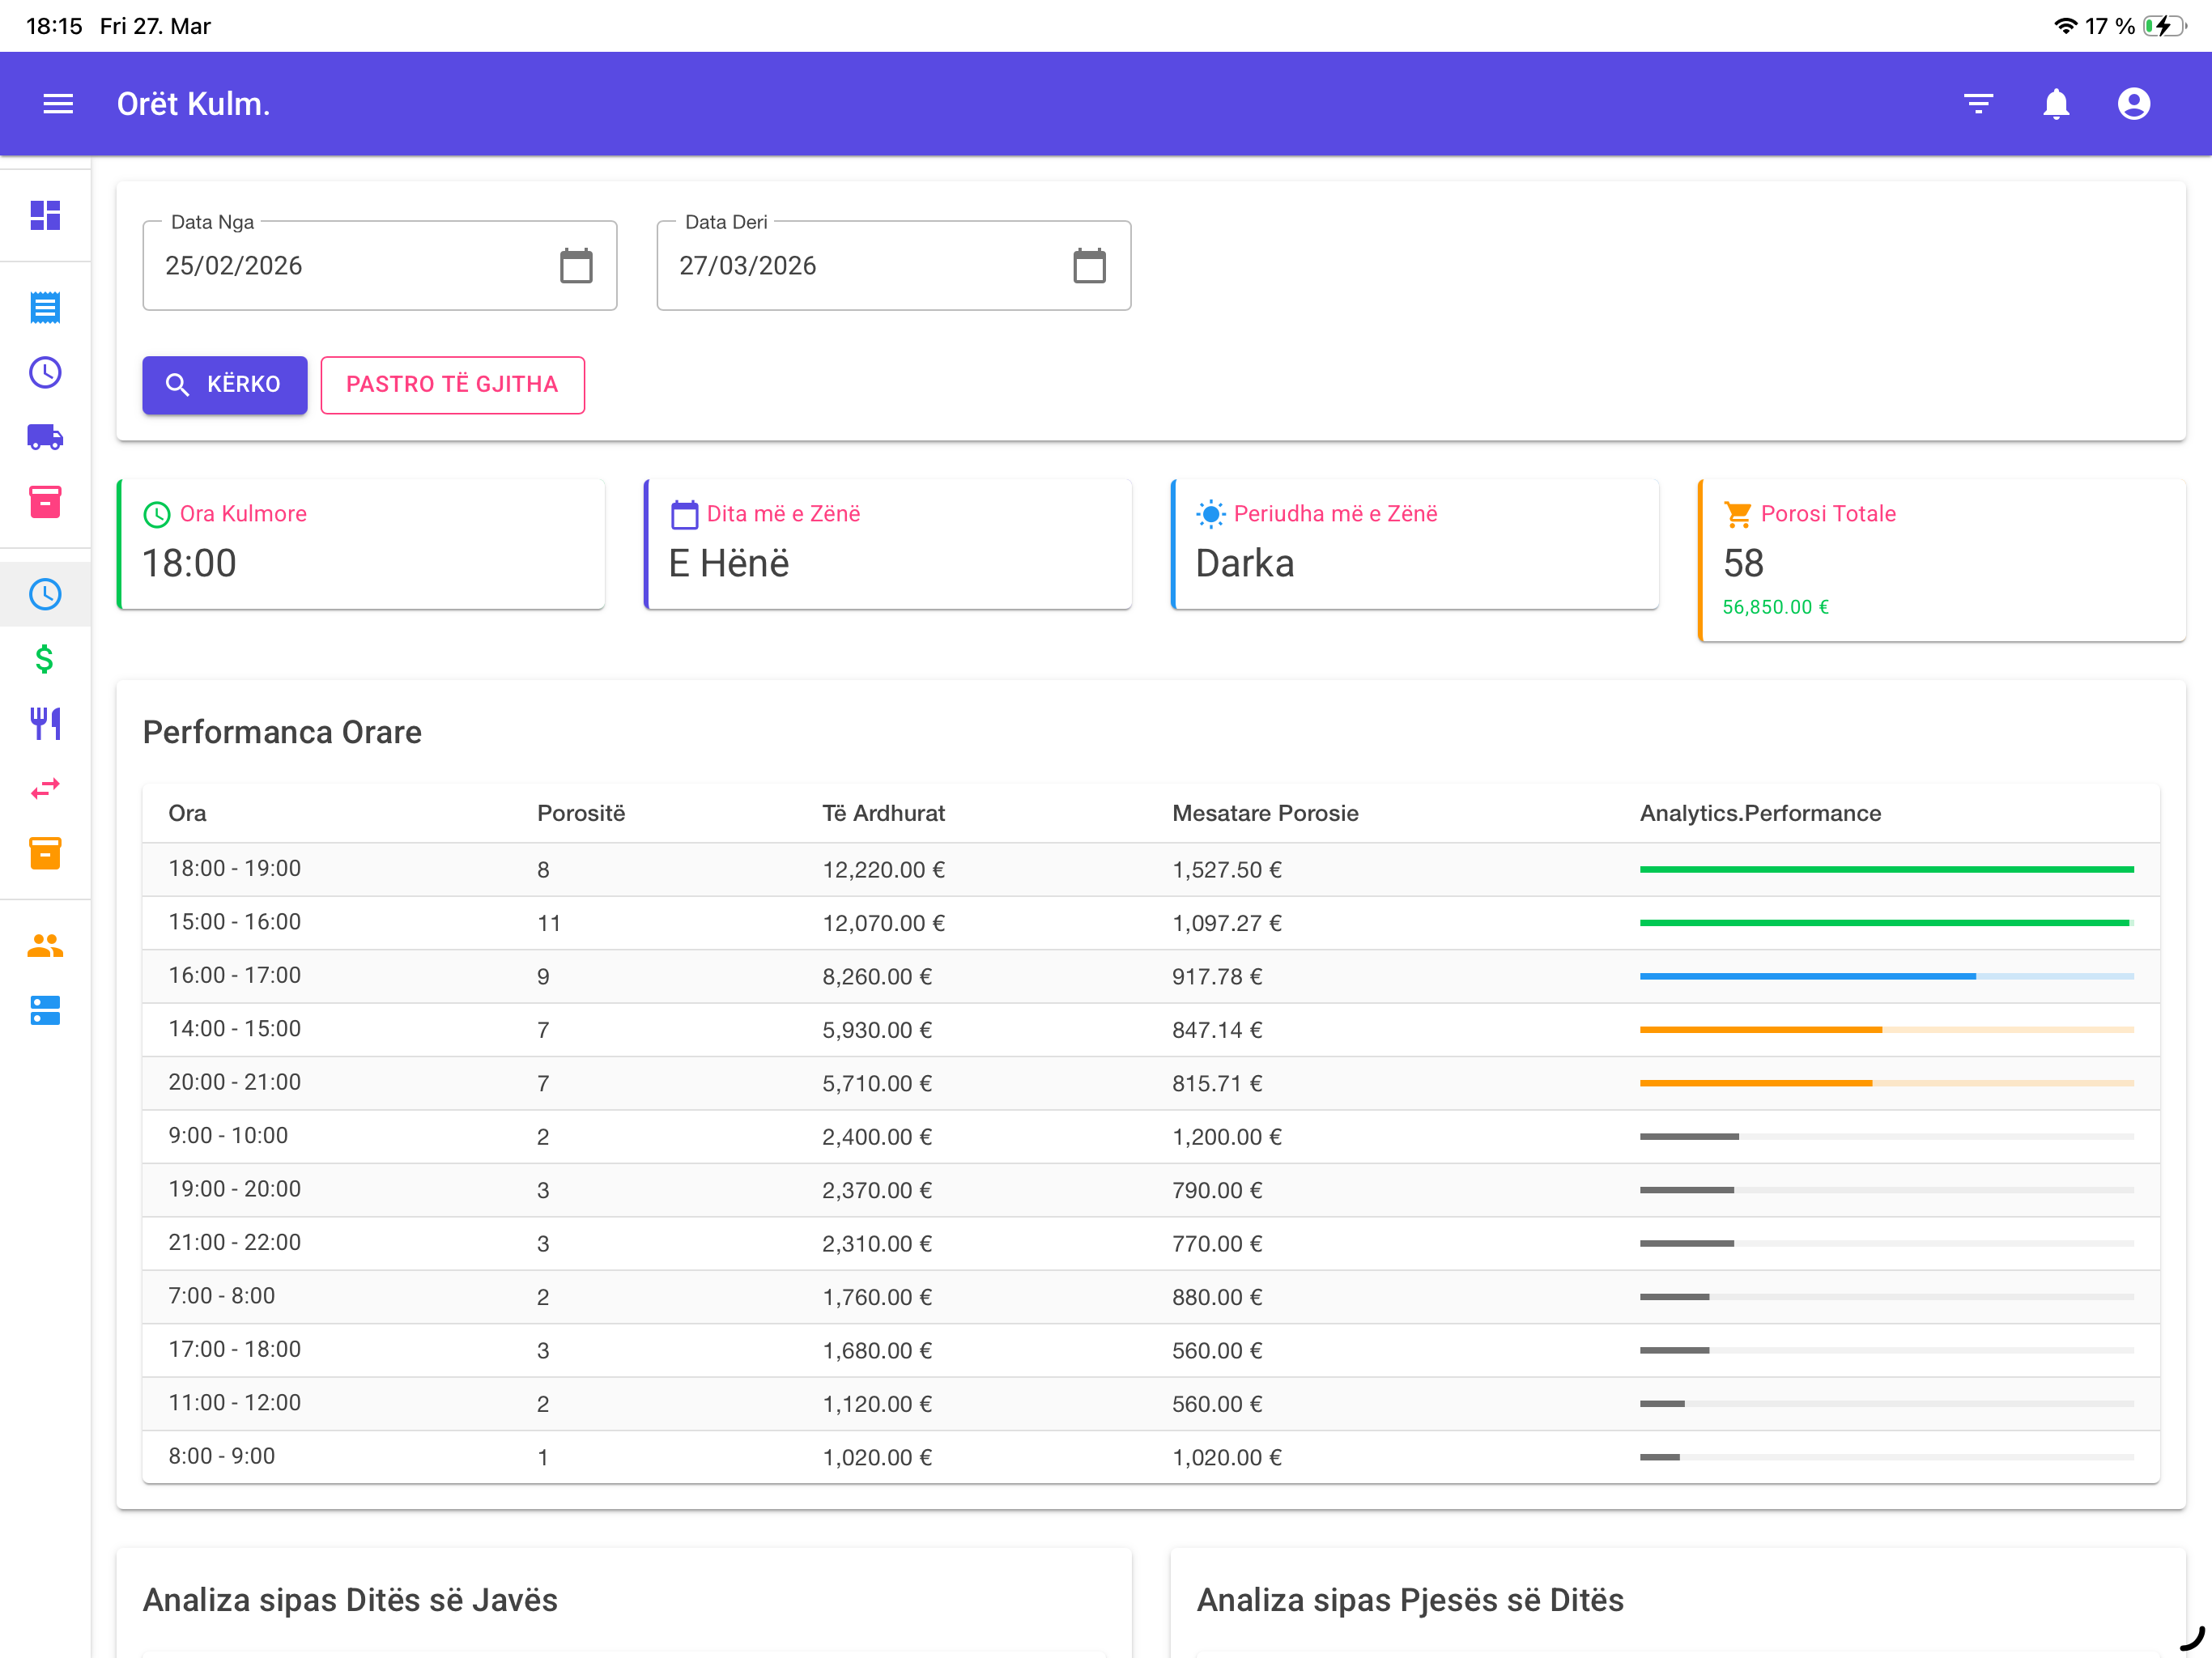
Task: Select the 8:00 - 9:00 row label
Action: (x=221, y=1456)
